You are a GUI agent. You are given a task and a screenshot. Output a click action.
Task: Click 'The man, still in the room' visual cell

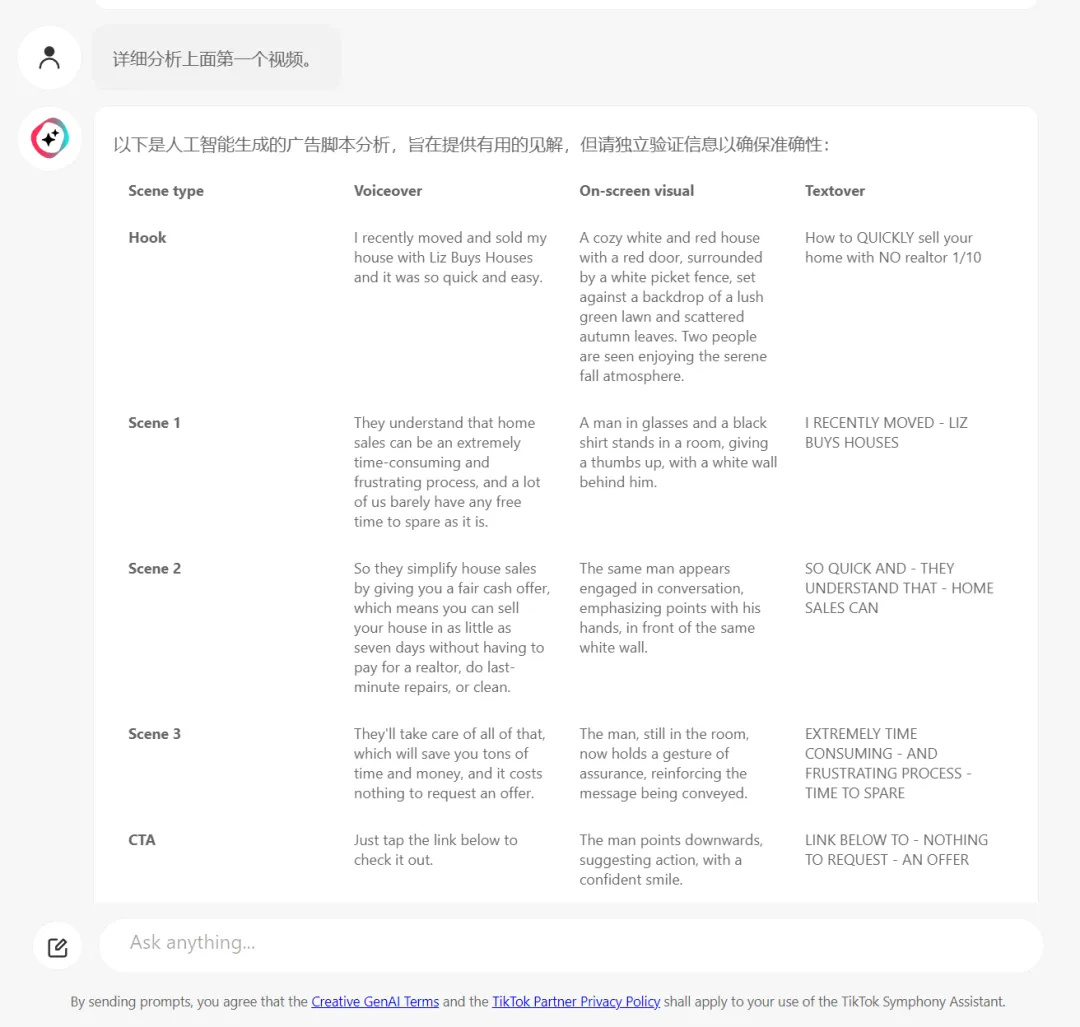pos(664,763)
